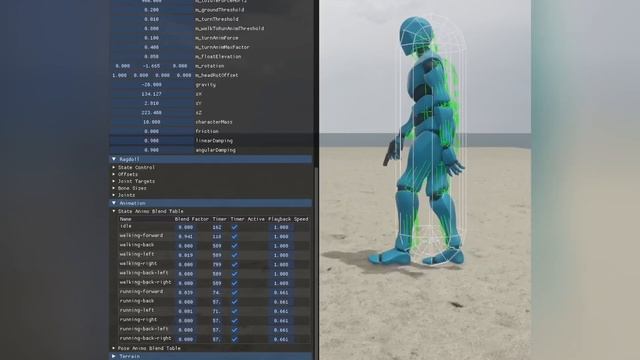
Task: Toggle Timer Active checkbox for running-right
Action: pos(235,321)
